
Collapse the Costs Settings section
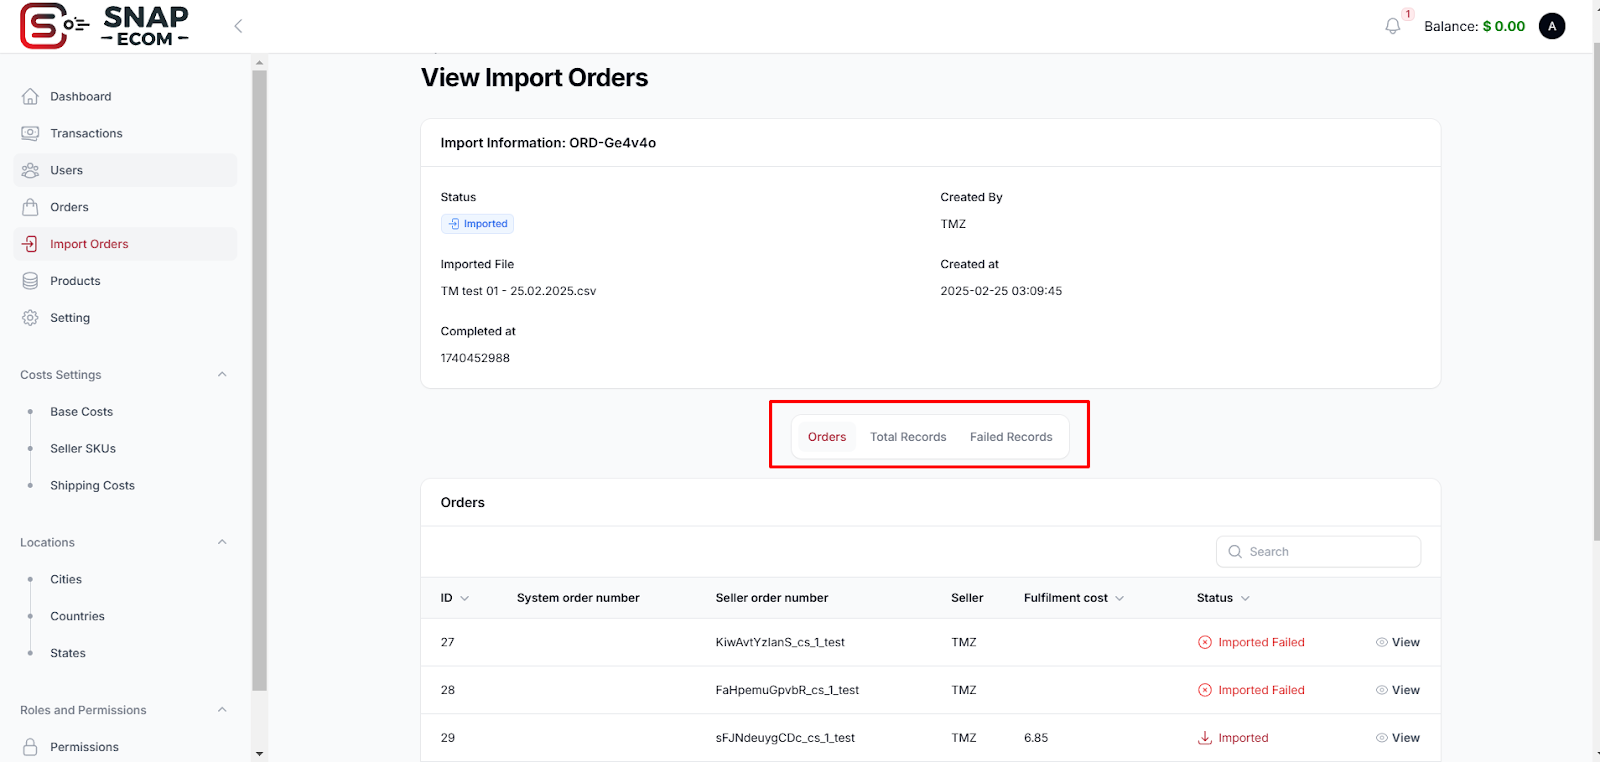coord(222,375)
